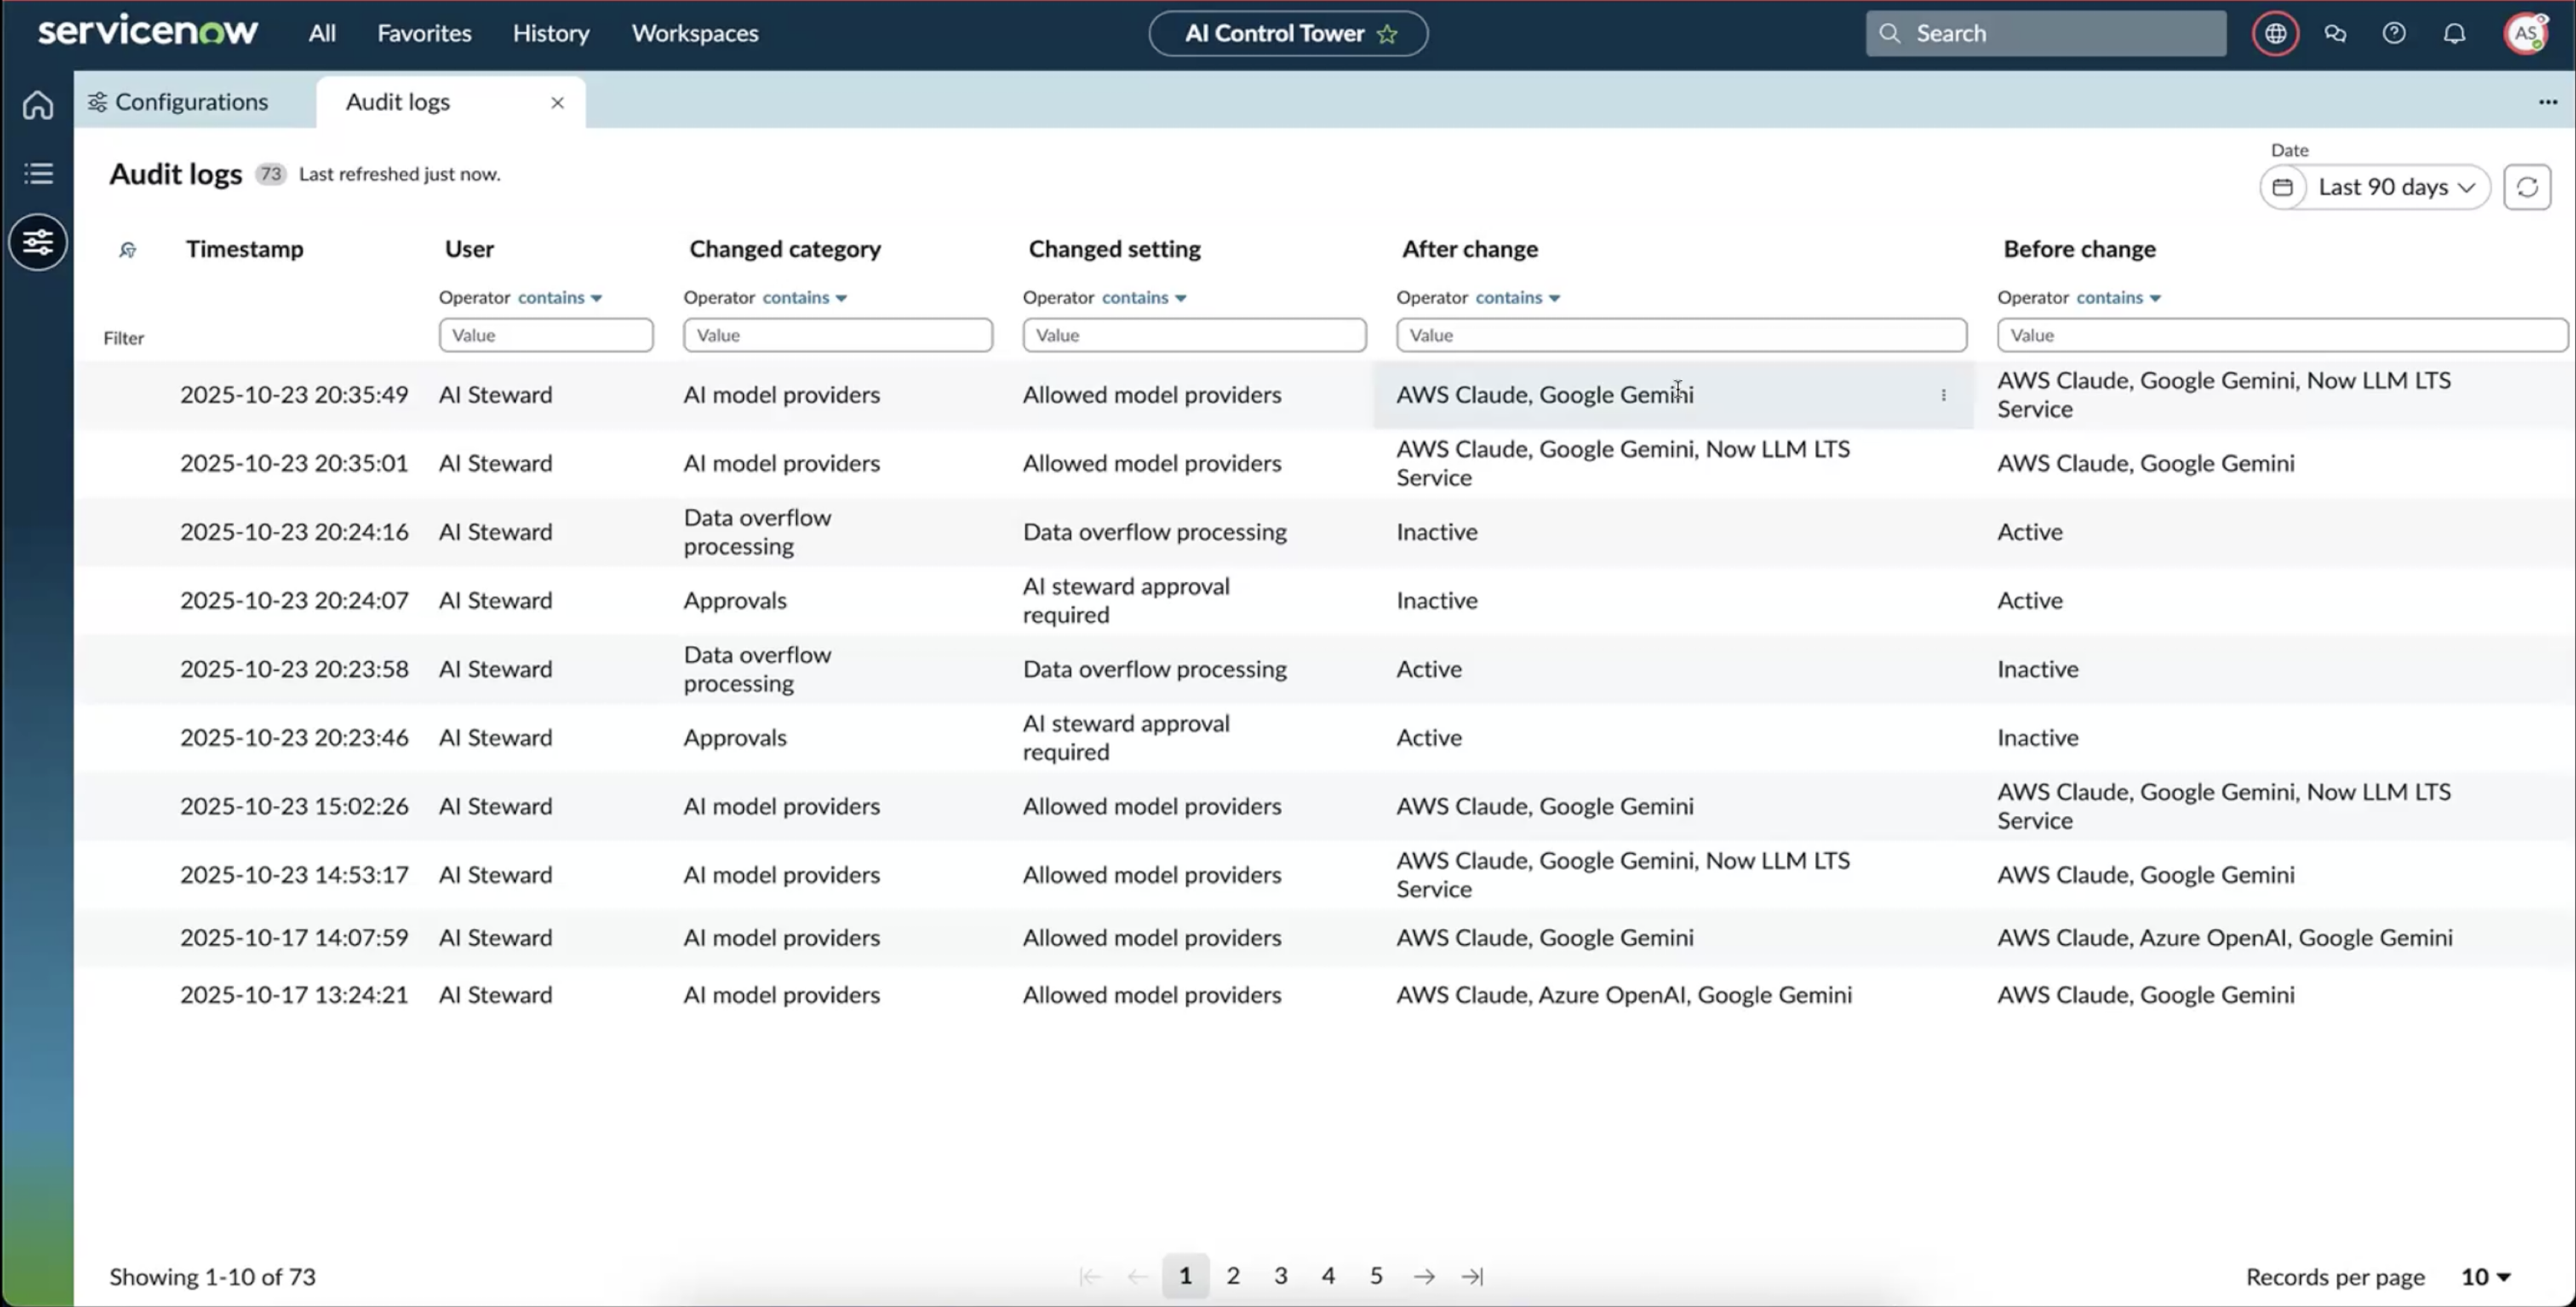
Task: Open the AS user avatar menu
Action: tap(2526, 34)
